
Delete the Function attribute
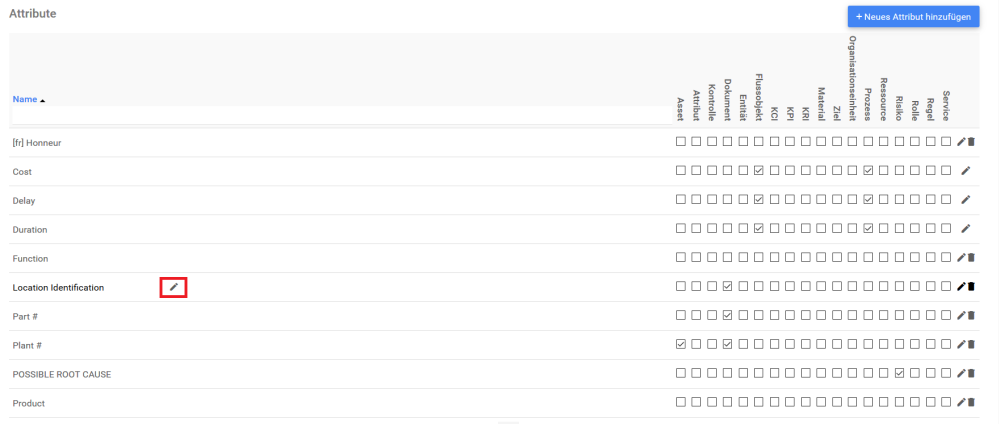971,258
